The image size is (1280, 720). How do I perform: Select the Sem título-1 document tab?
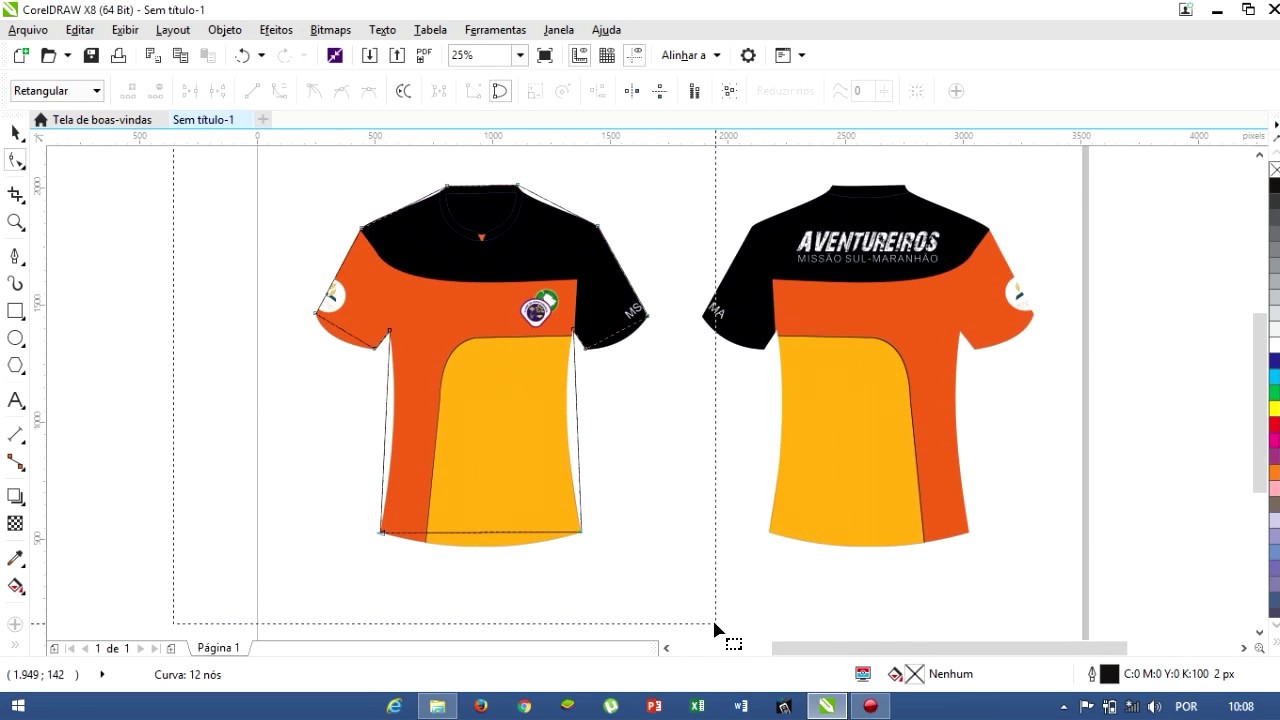204,120
